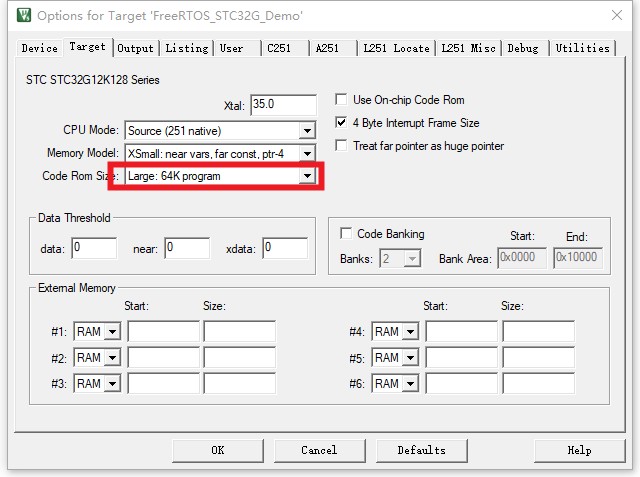640x477 pixels.
Task: Click External Memory #6 Size field
Action: coord(539,384)
